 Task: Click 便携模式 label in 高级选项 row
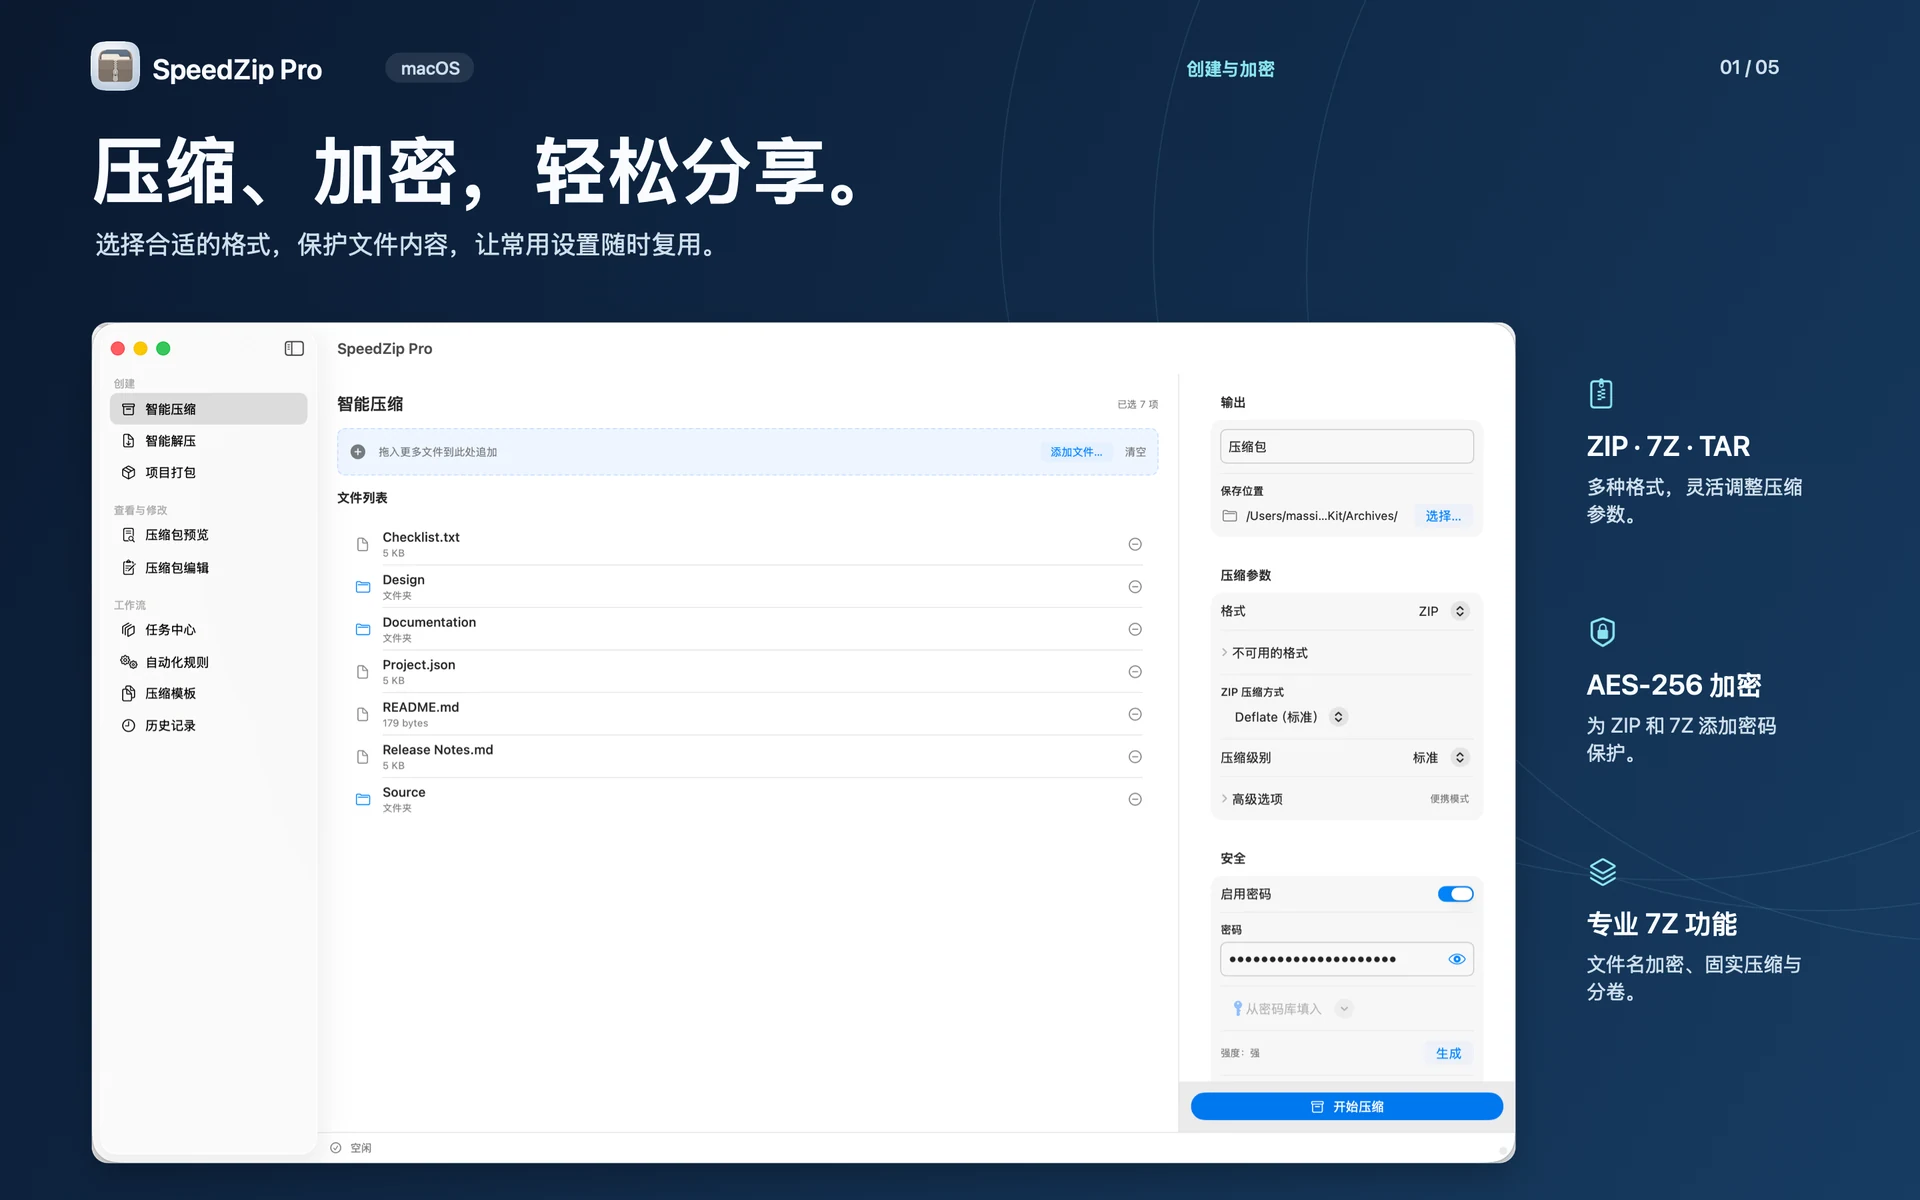click(x=1449, y=799)
